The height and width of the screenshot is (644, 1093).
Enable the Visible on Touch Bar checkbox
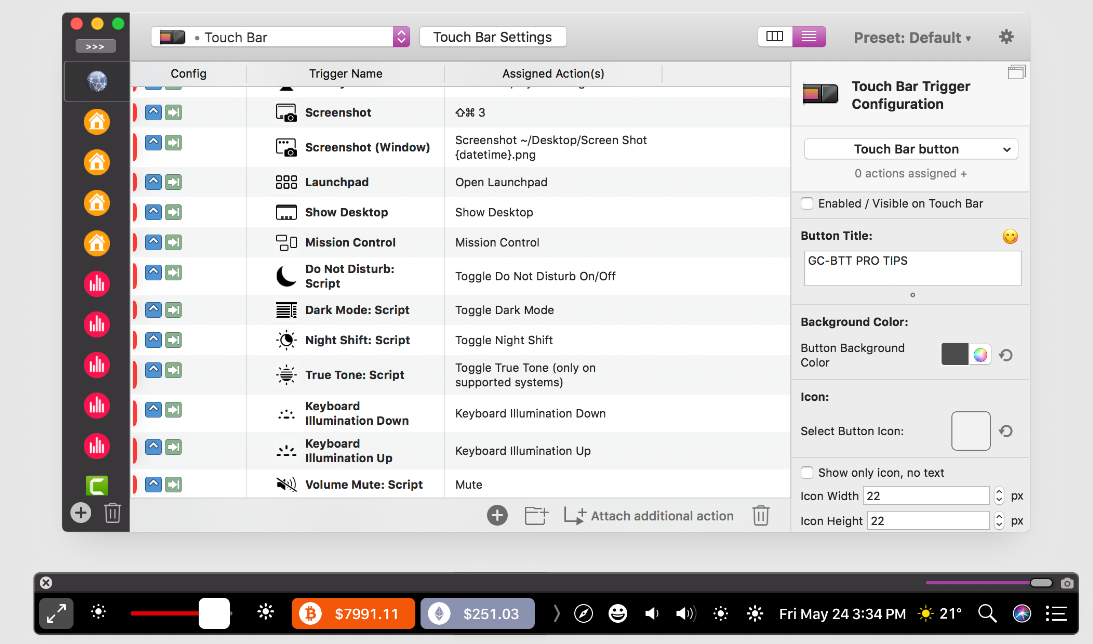[807, 204]
